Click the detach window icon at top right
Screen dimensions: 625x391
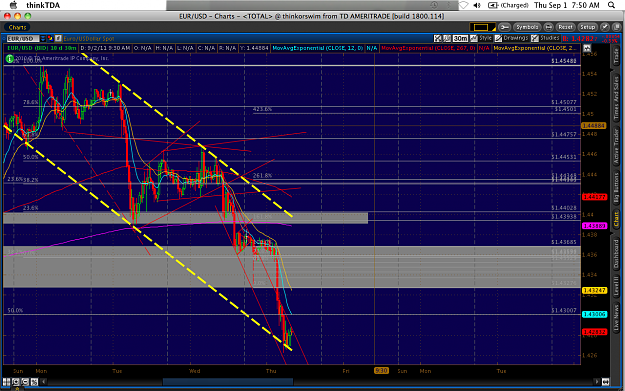click(x=617, y=27)
